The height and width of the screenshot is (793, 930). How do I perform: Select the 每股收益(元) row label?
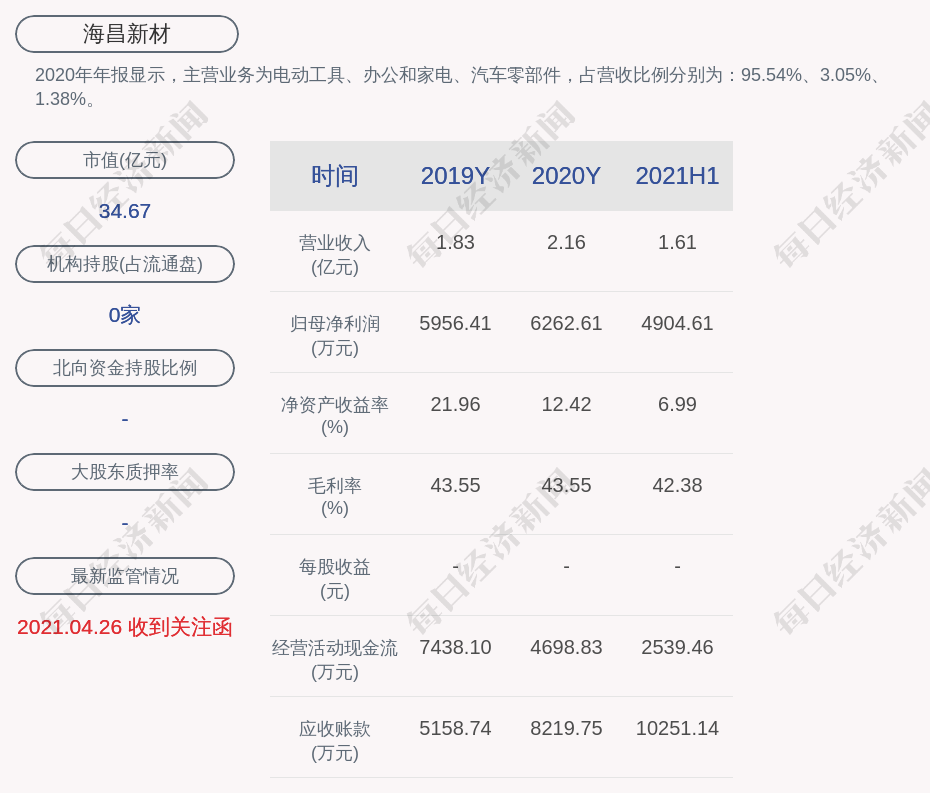tap(335, 579)
